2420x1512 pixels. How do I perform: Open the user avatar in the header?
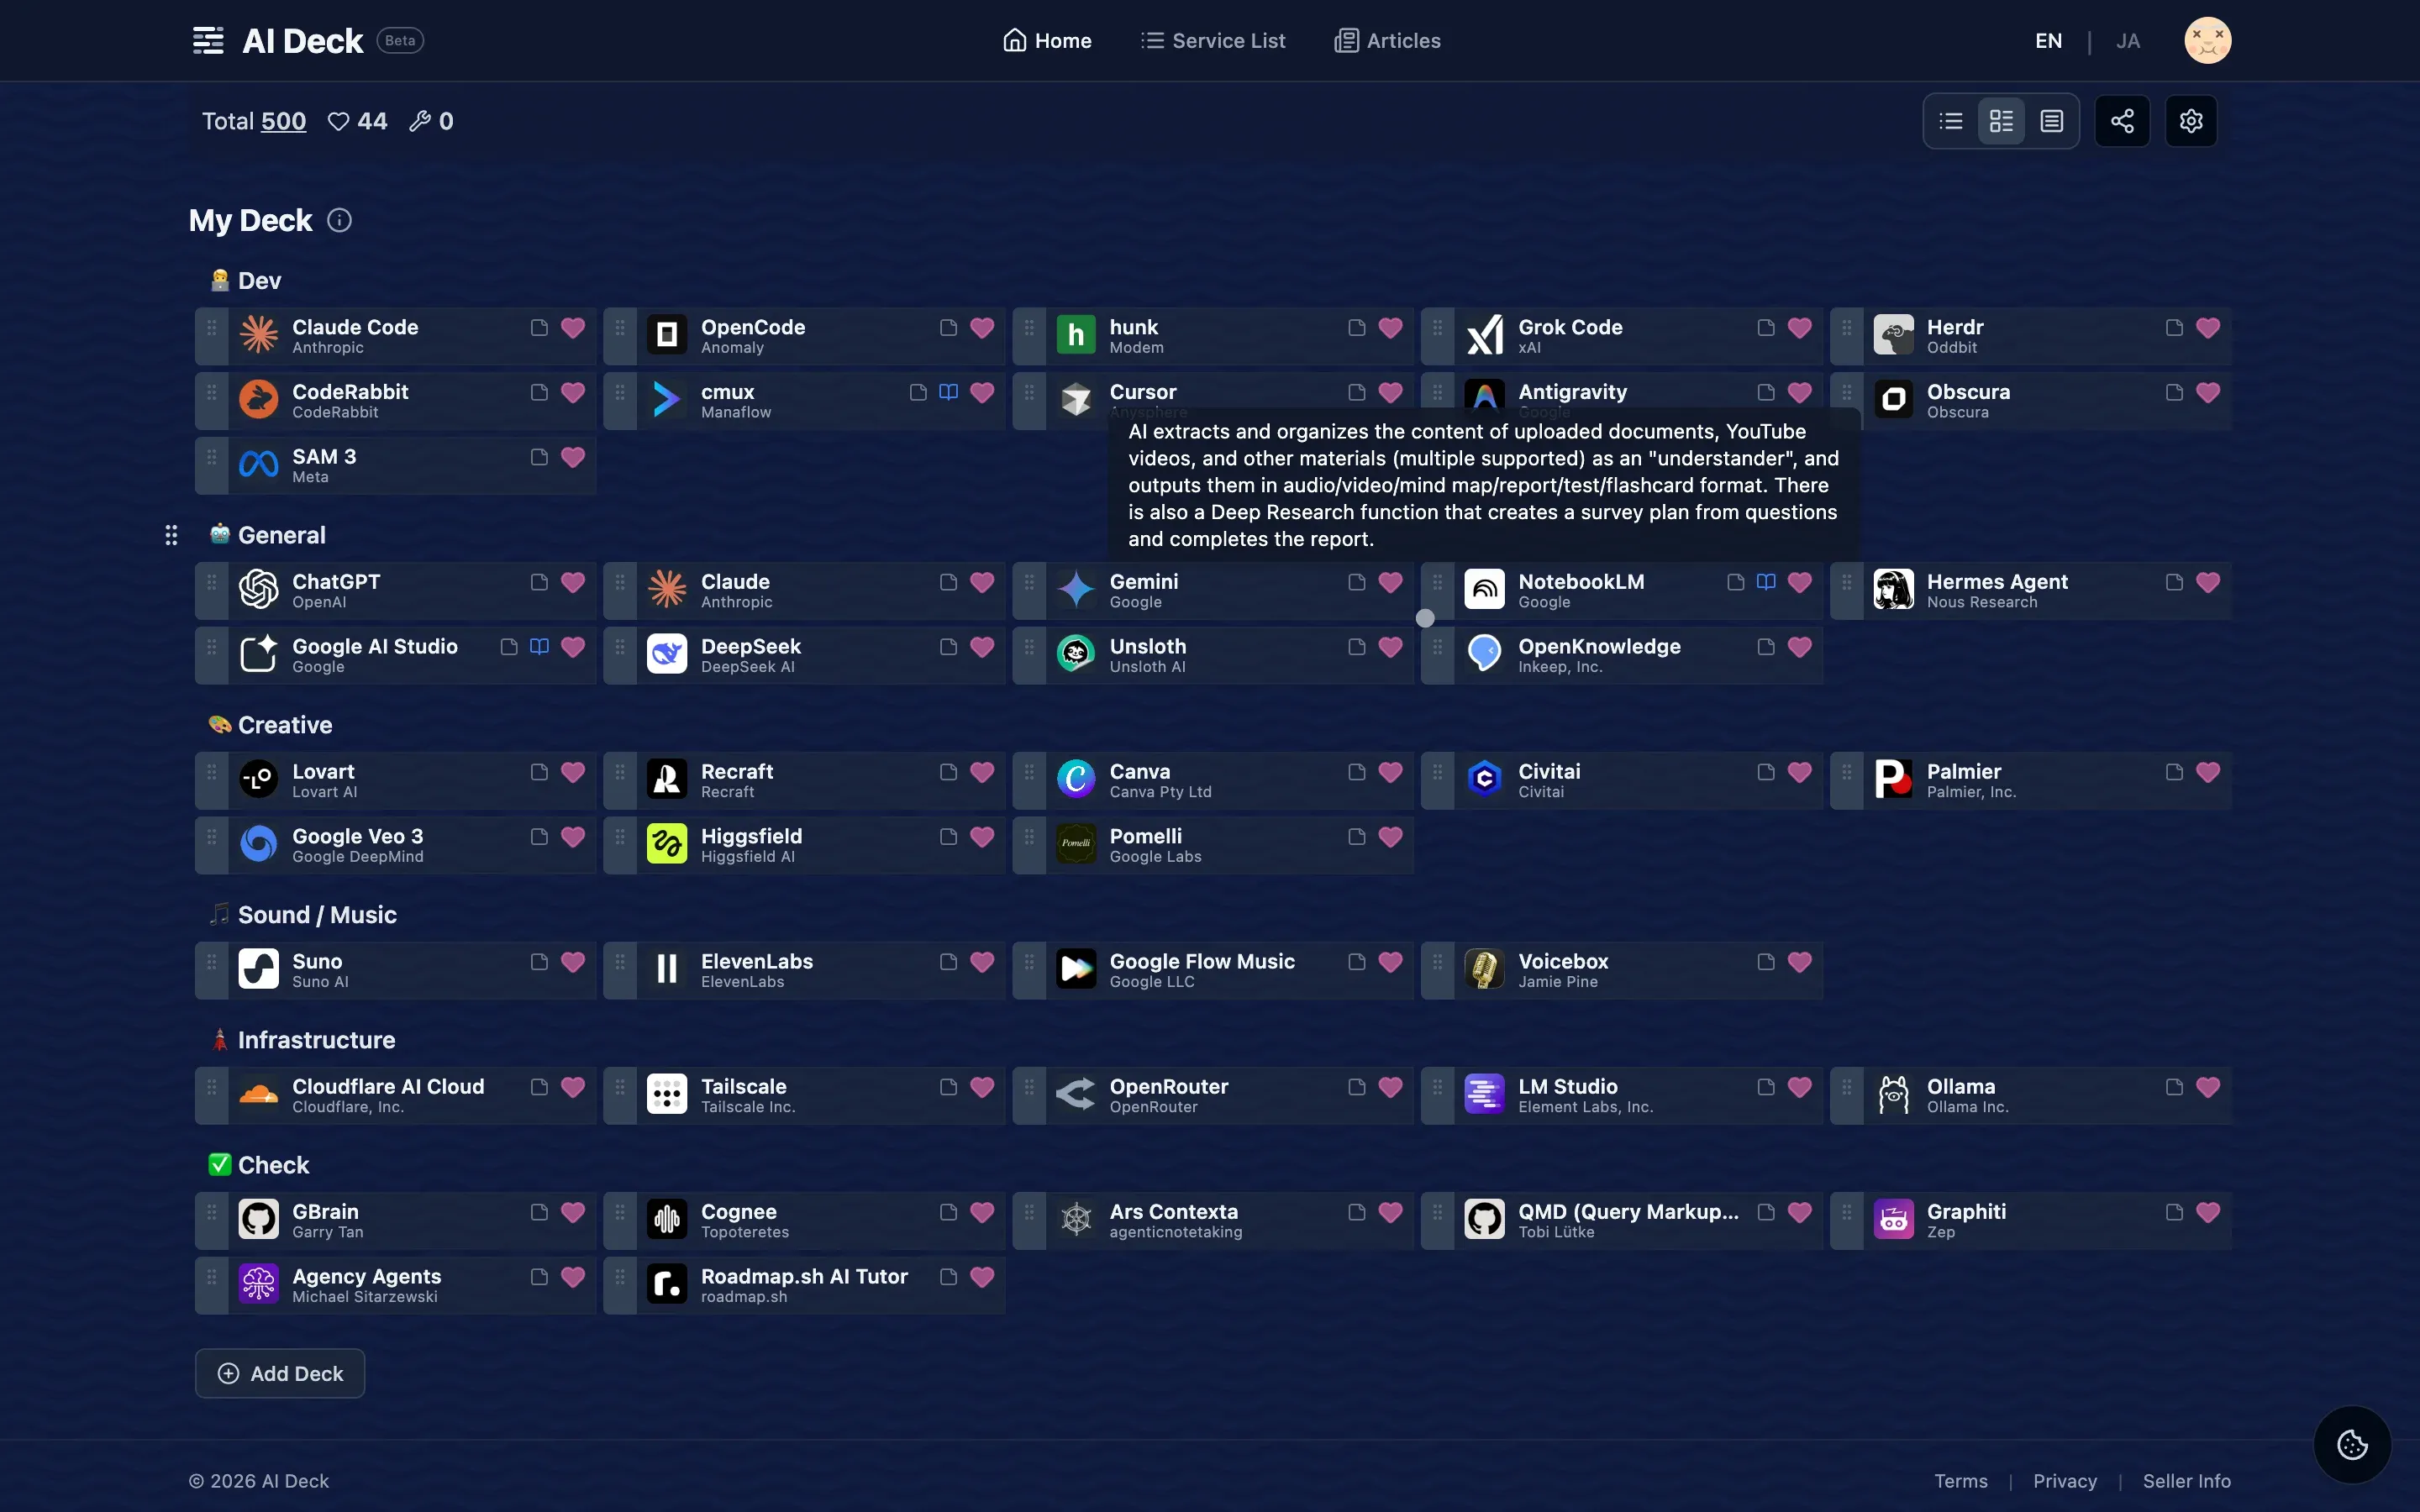pyautogui.click(x=2207, y=41)
